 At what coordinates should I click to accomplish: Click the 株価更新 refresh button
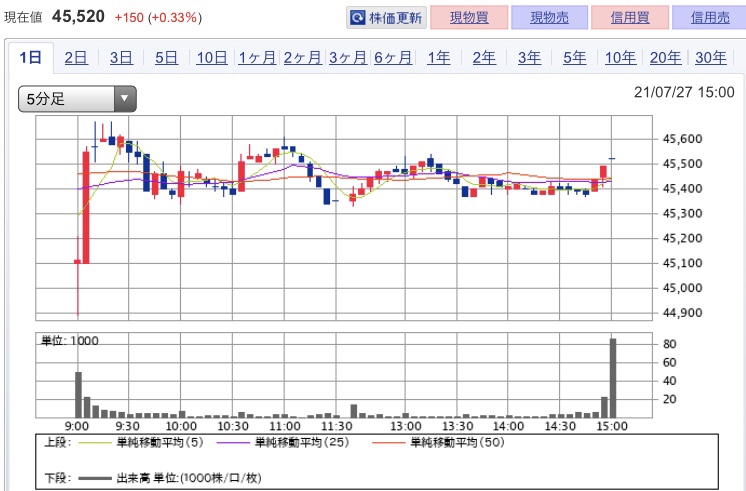point(386,18)
